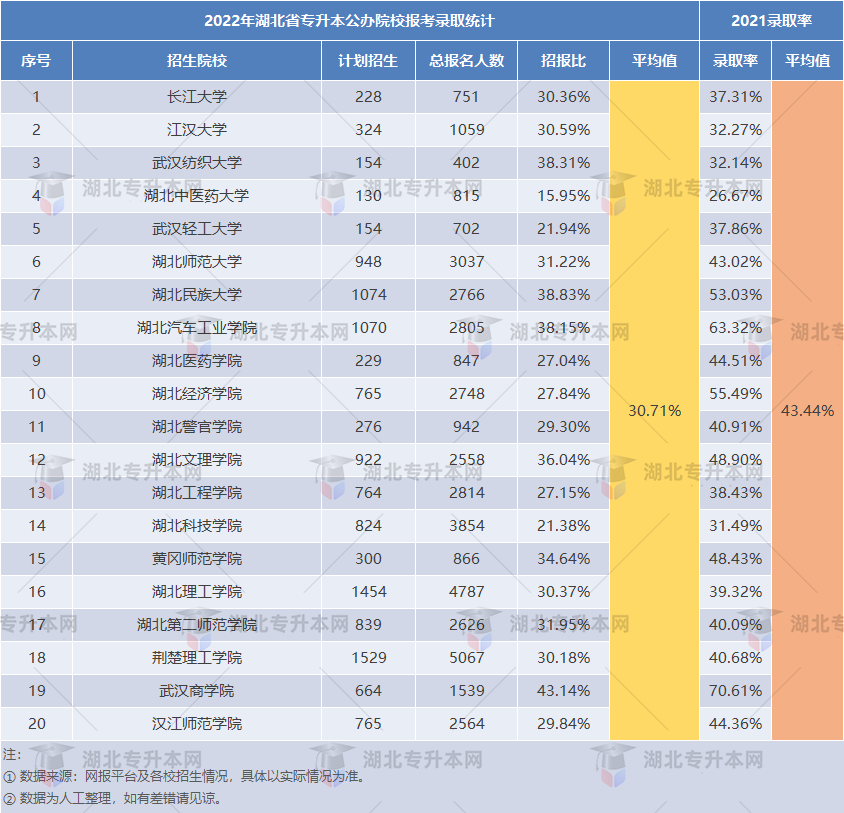Click planned enrollment 948 for 湖北师范大学

coord(368,262)
